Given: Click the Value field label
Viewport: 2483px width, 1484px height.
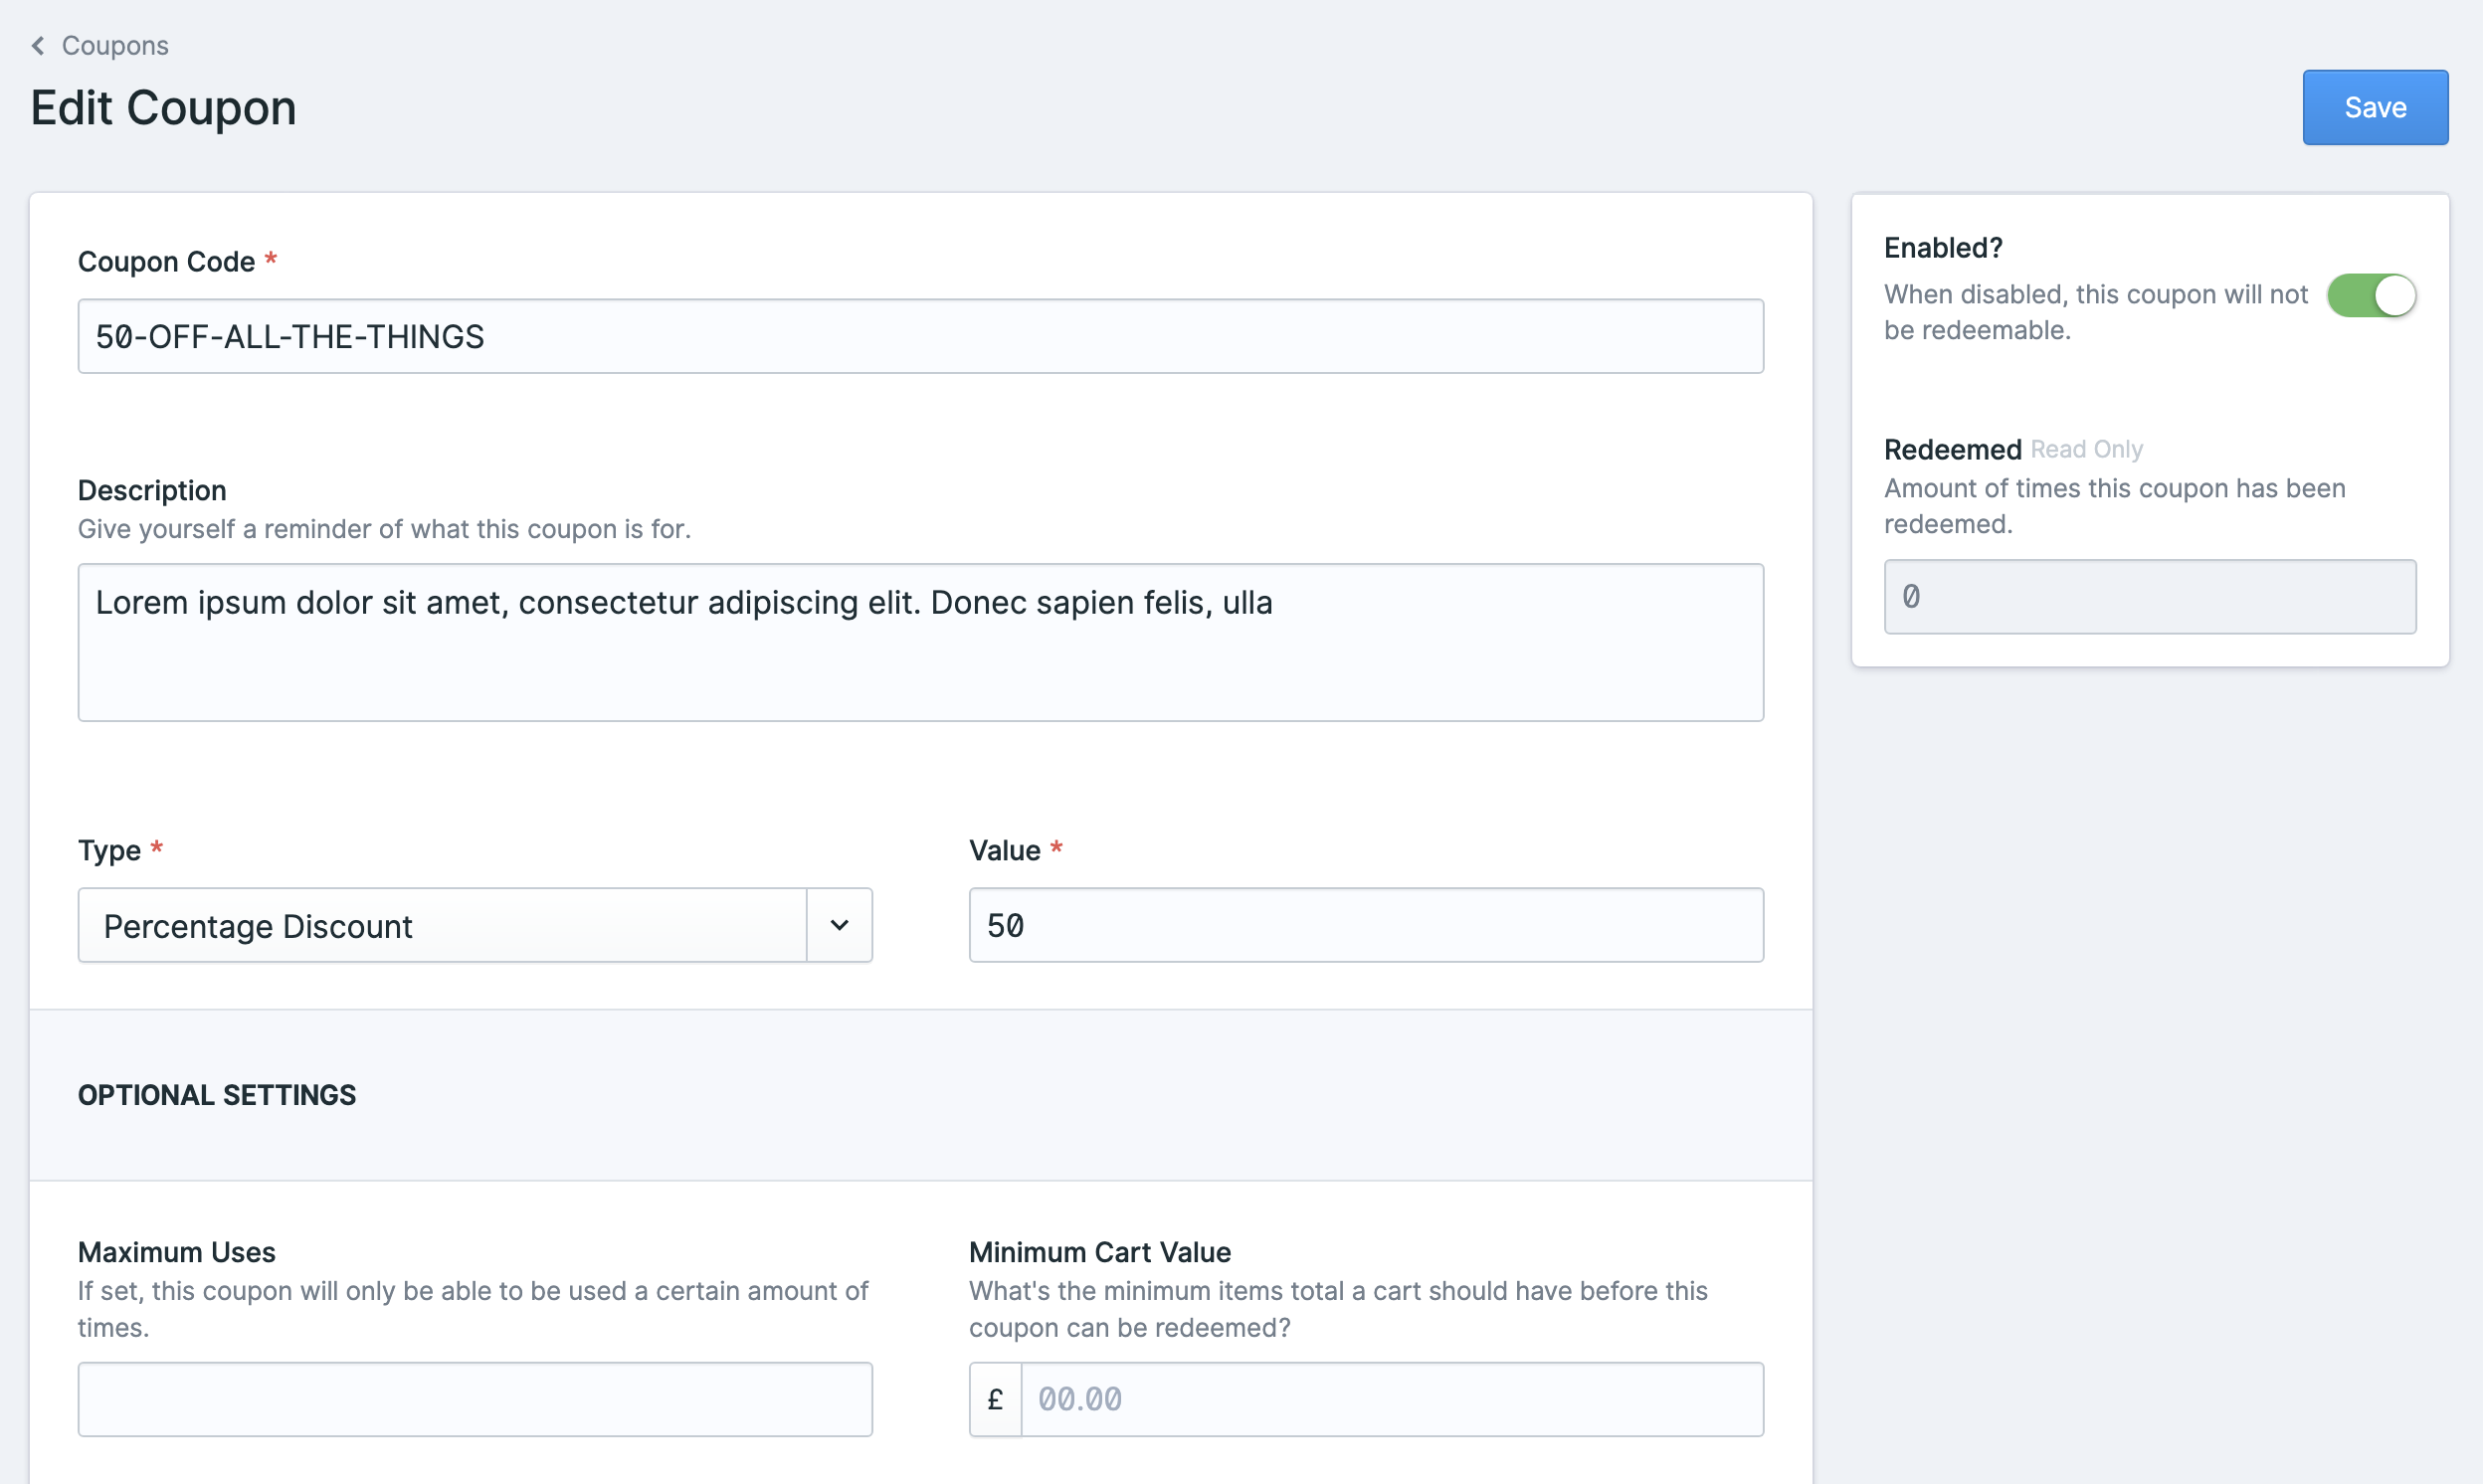Looking at the screenshot, I should 1004,850.
